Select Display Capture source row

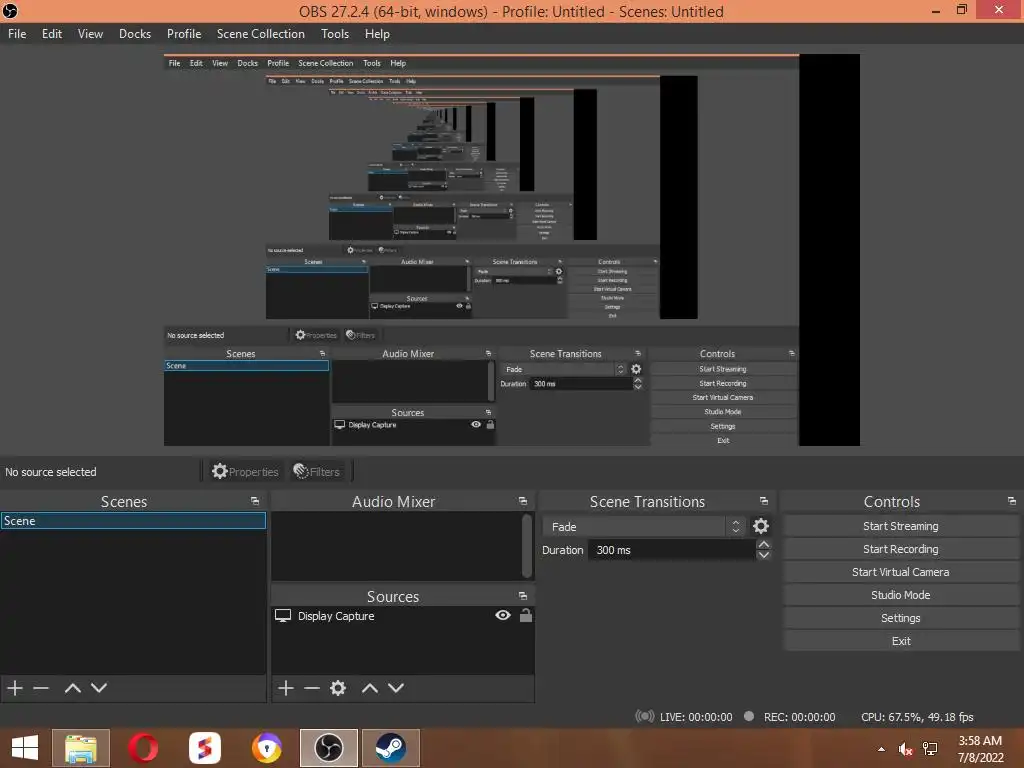click(402, 616)
